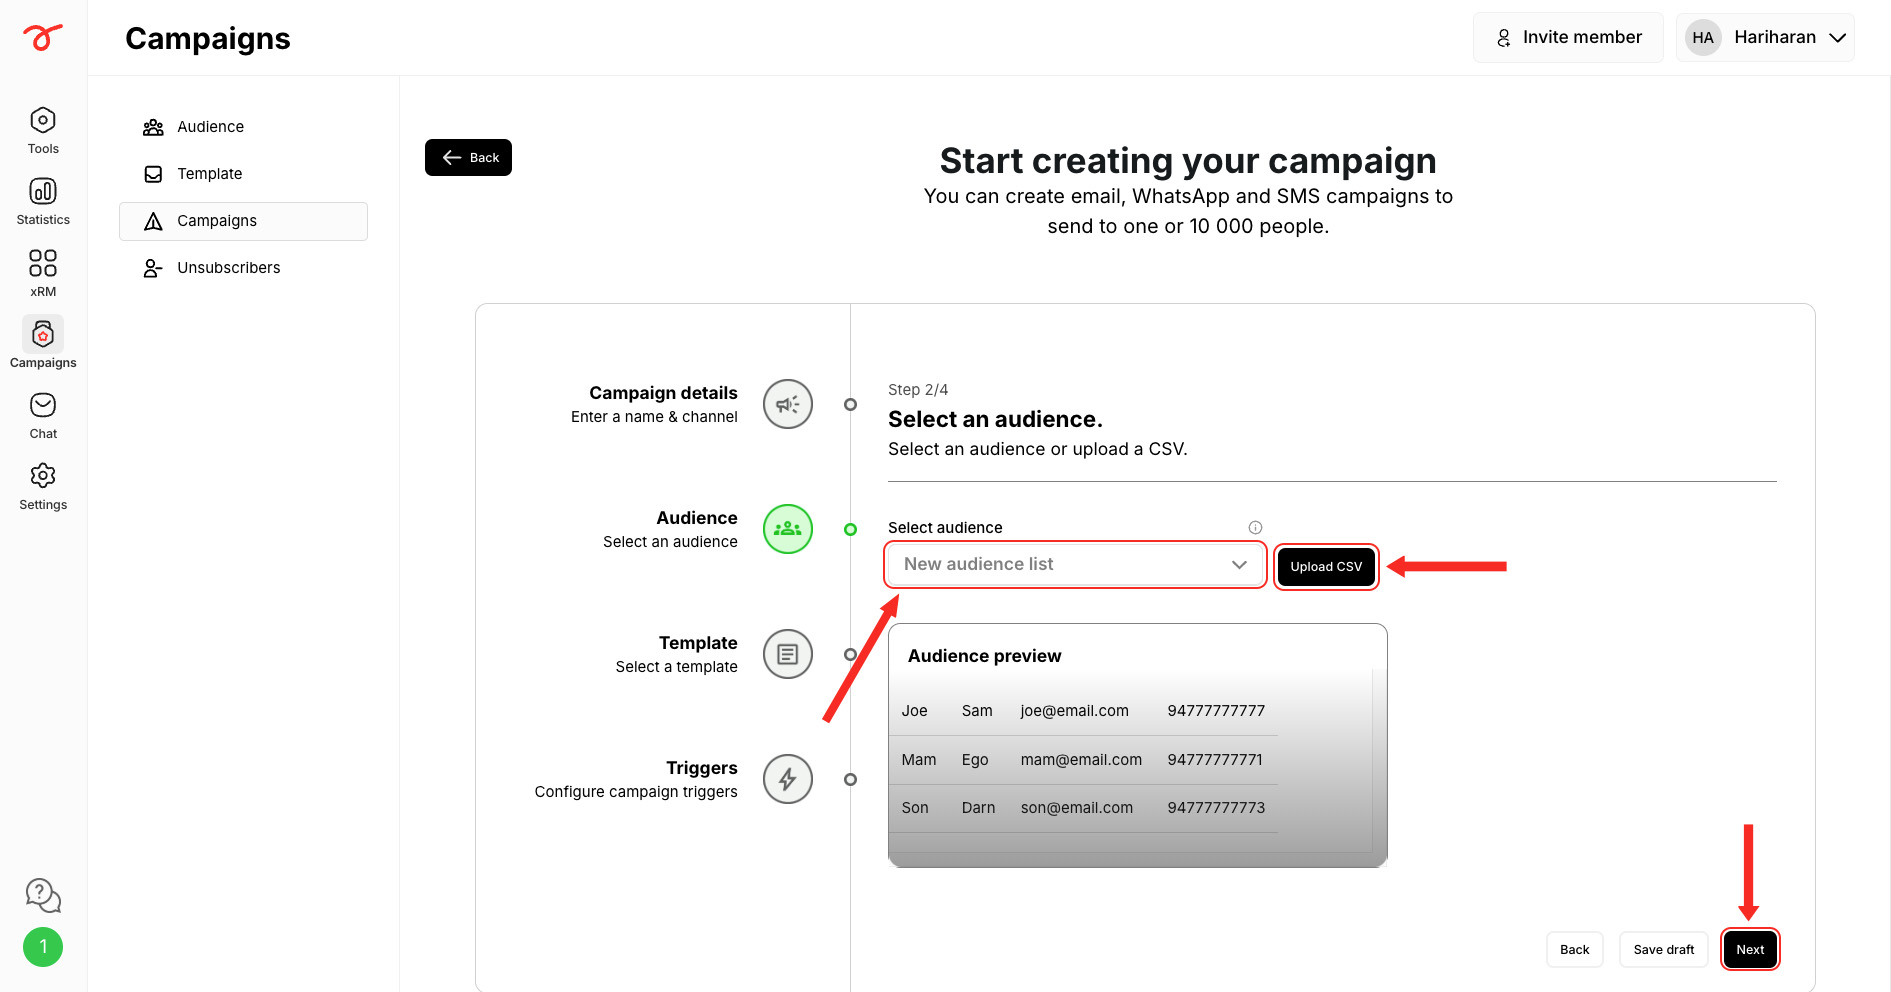Click the Invite member button
This screenshot has height=992, width=1891.
[1568, 38]
